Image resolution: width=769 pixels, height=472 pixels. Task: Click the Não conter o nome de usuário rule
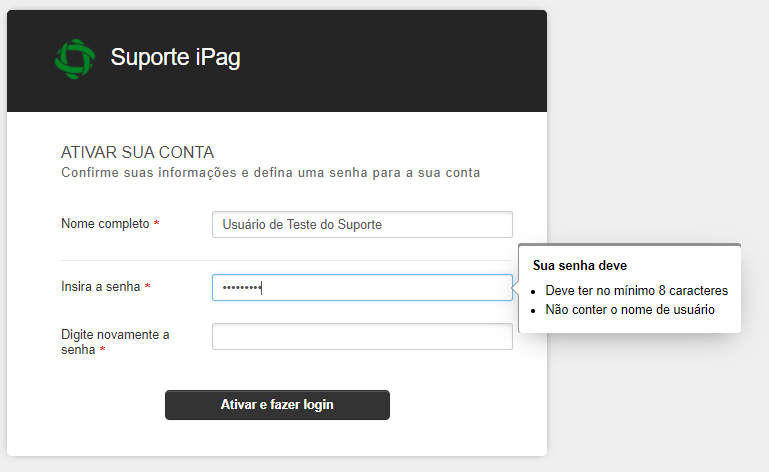630,310
